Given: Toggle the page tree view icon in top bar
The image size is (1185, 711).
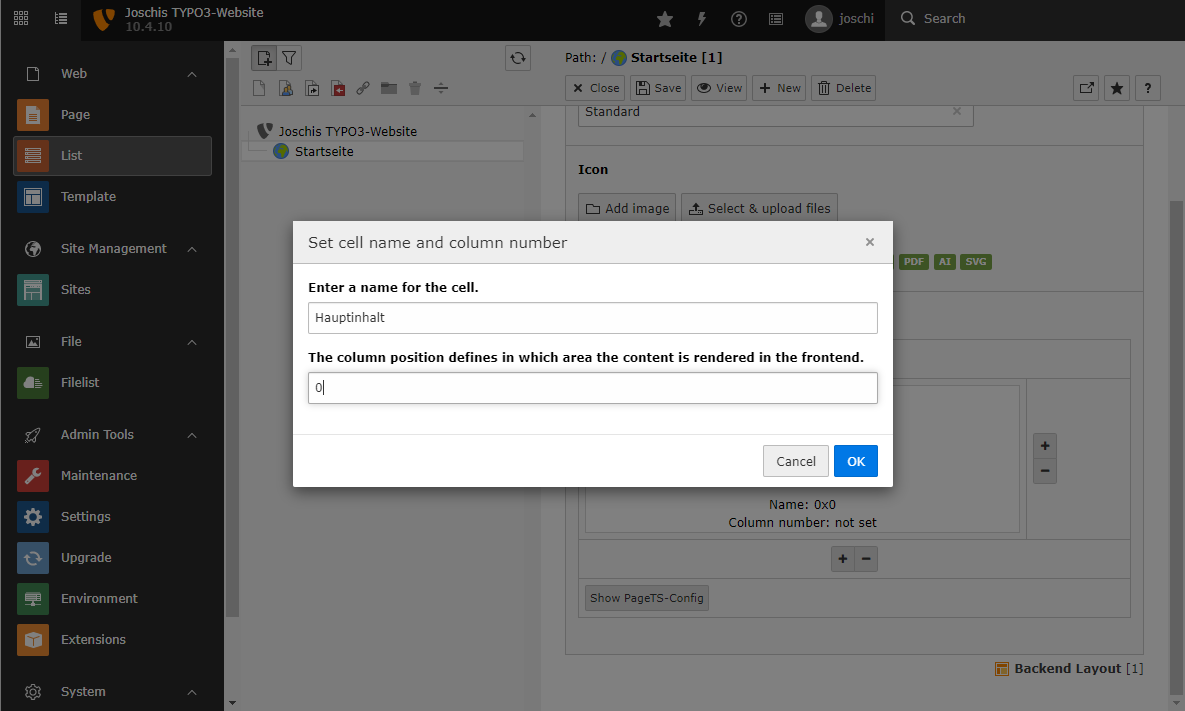Looking at the screenshot, I should pyautogui.click(x=61, y=19).
